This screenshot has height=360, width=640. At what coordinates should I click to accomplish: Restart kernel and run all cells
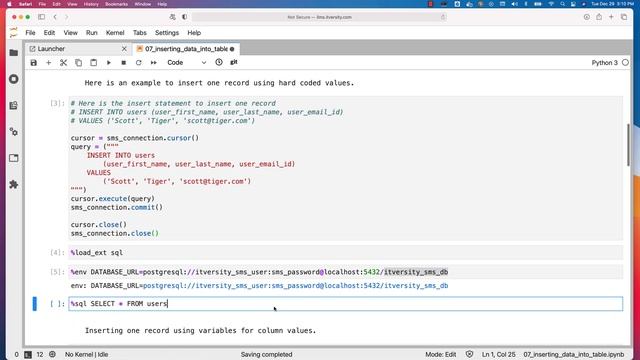tap(153, 63)
